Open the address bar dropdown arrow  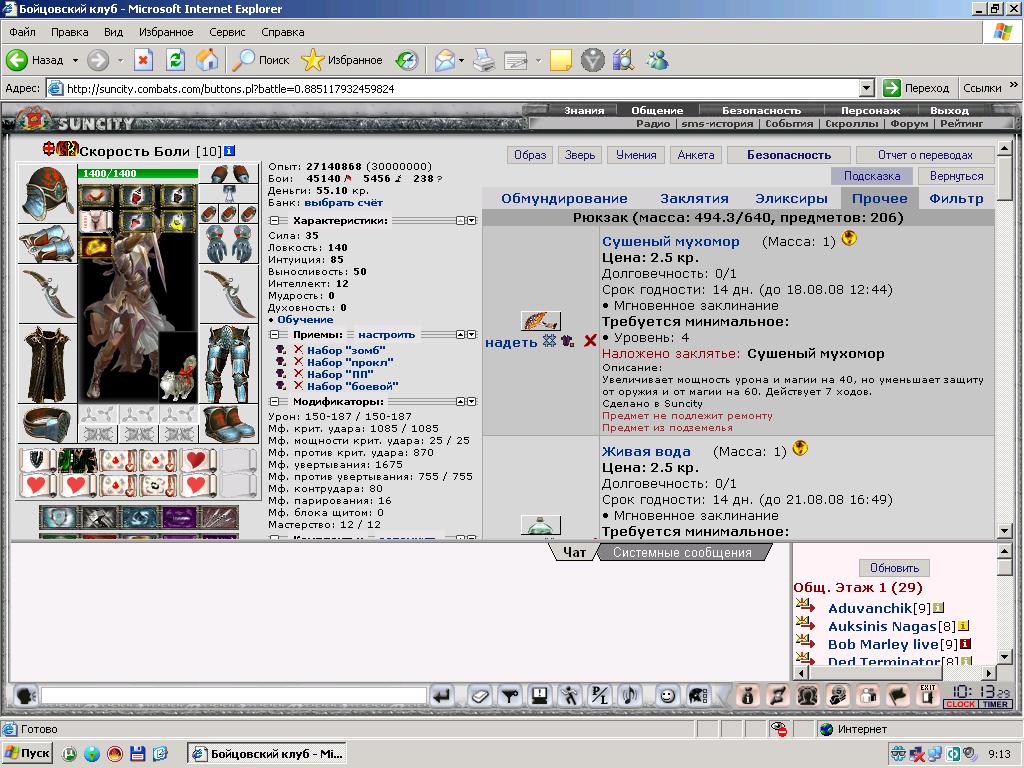866,88
